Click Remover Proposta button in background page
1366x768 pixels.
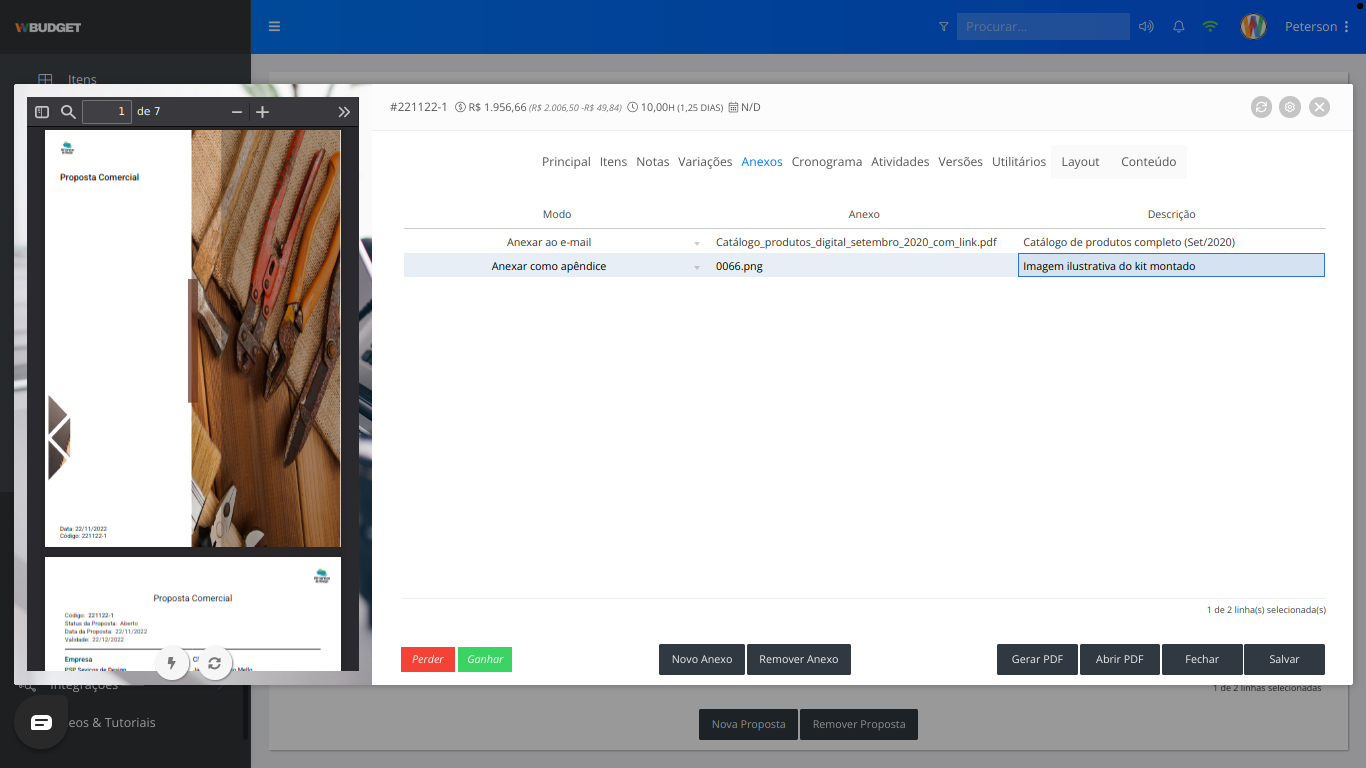click(x=859, y=724)
